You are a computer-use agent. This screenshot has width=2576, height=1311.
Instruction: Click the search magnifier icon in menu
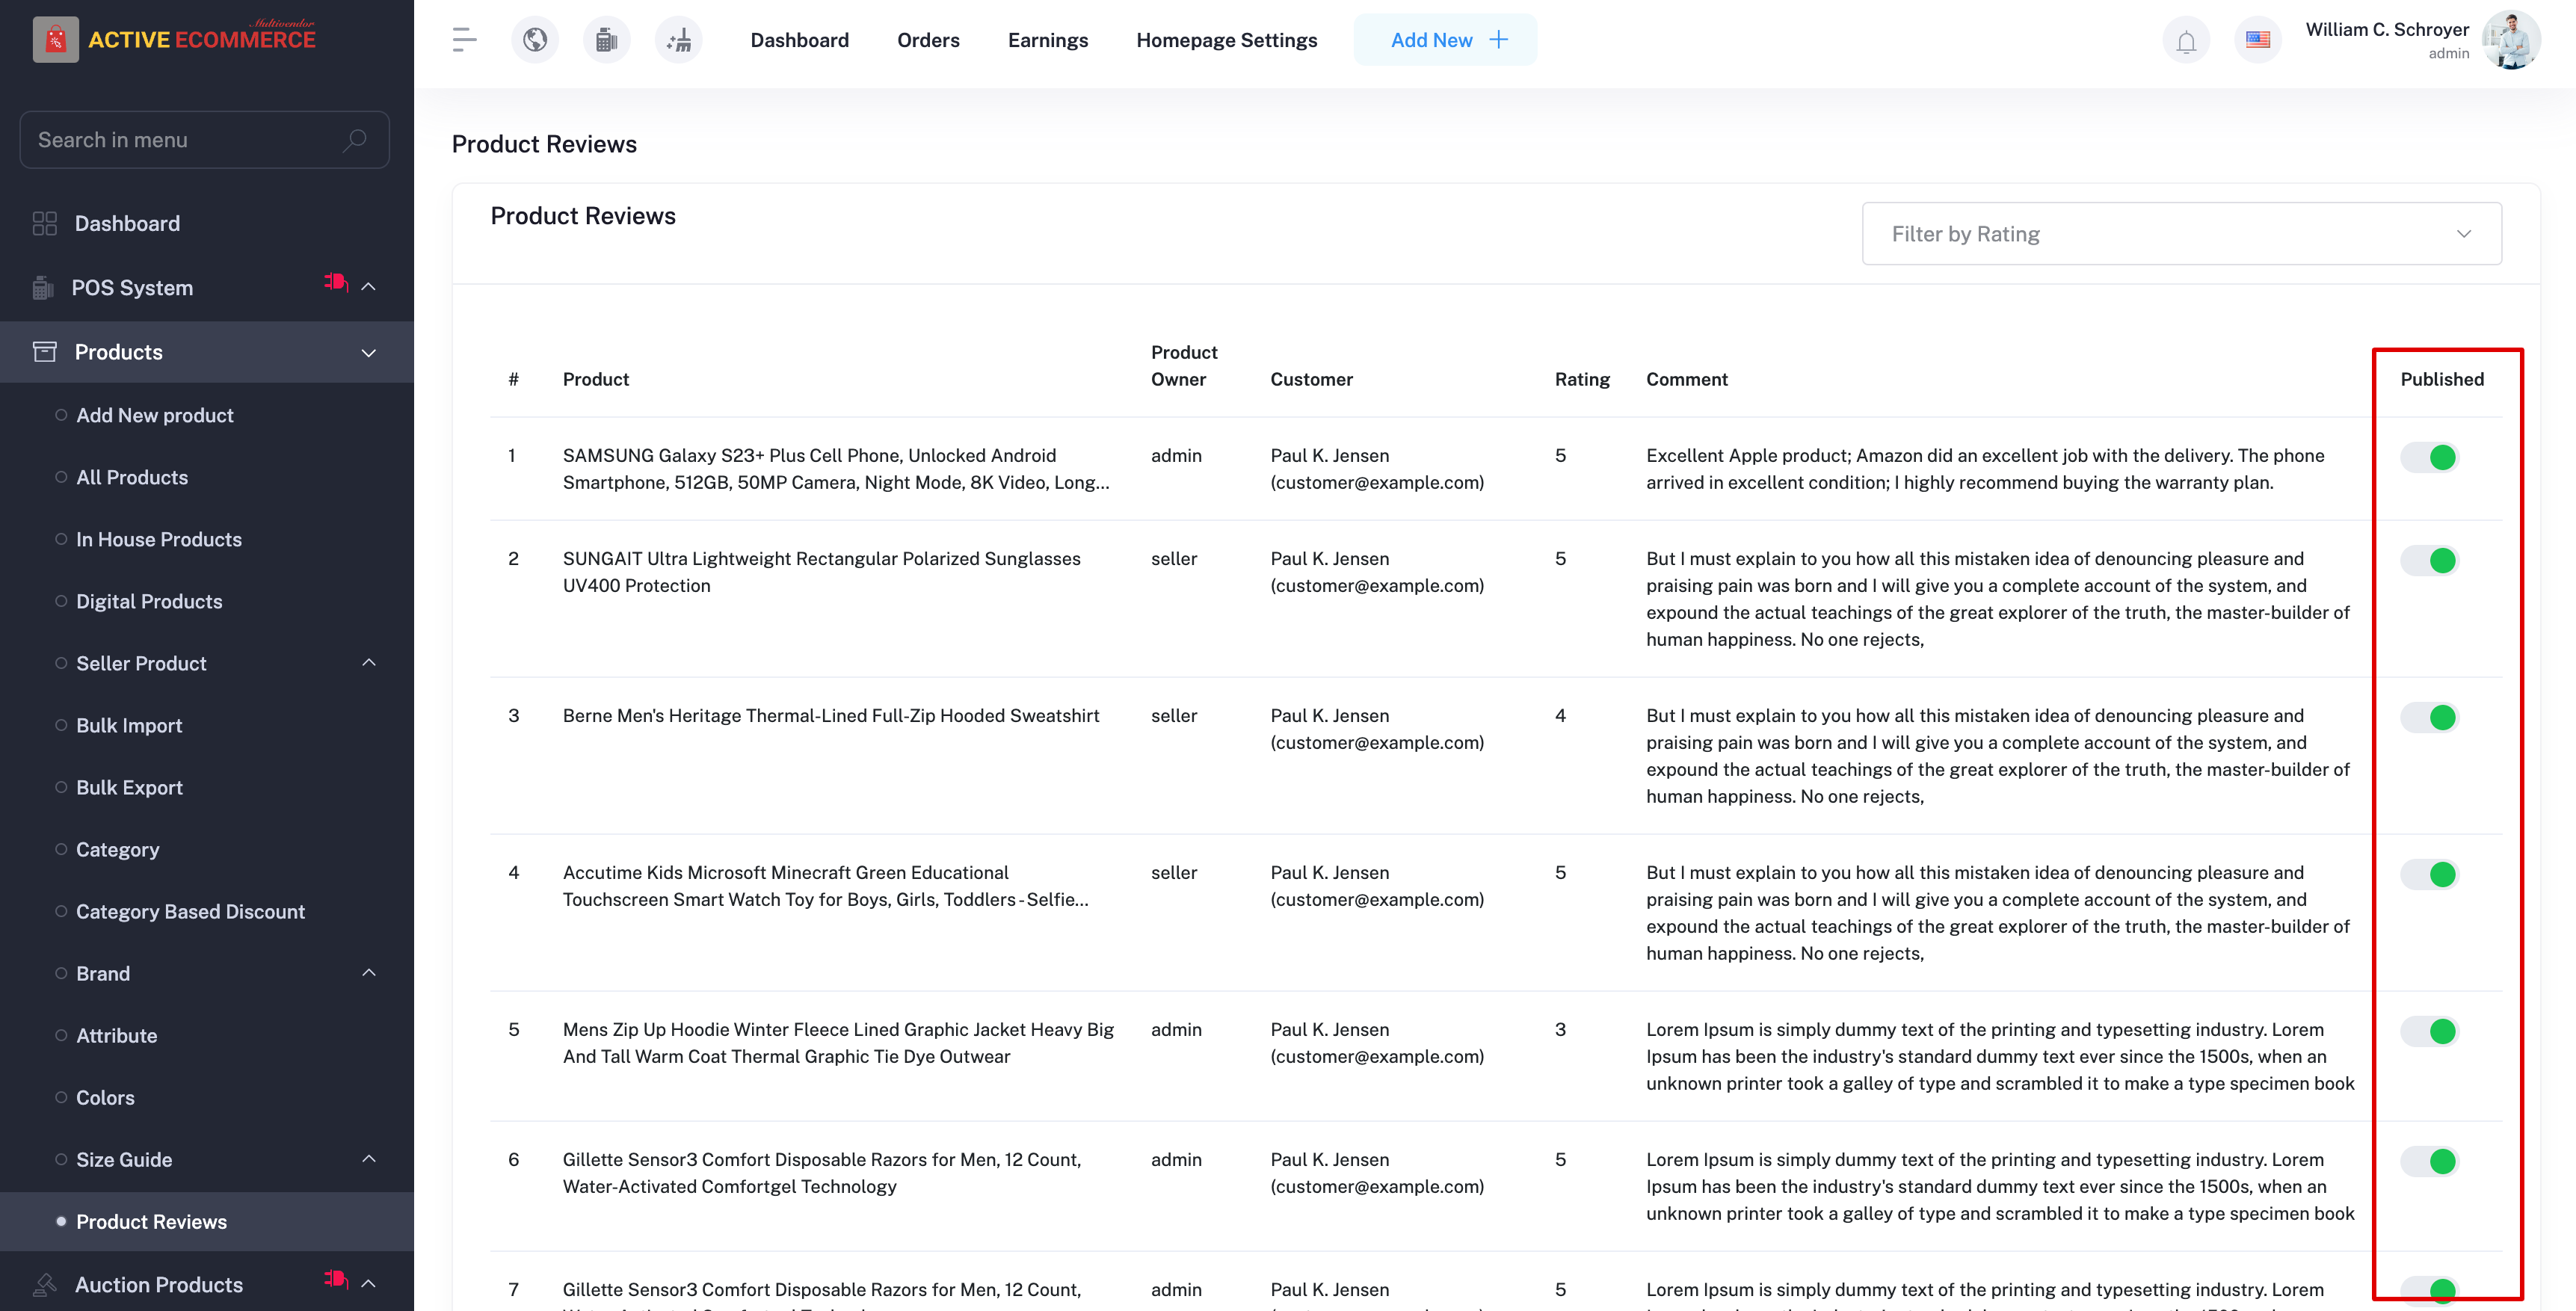pos(354,140)
